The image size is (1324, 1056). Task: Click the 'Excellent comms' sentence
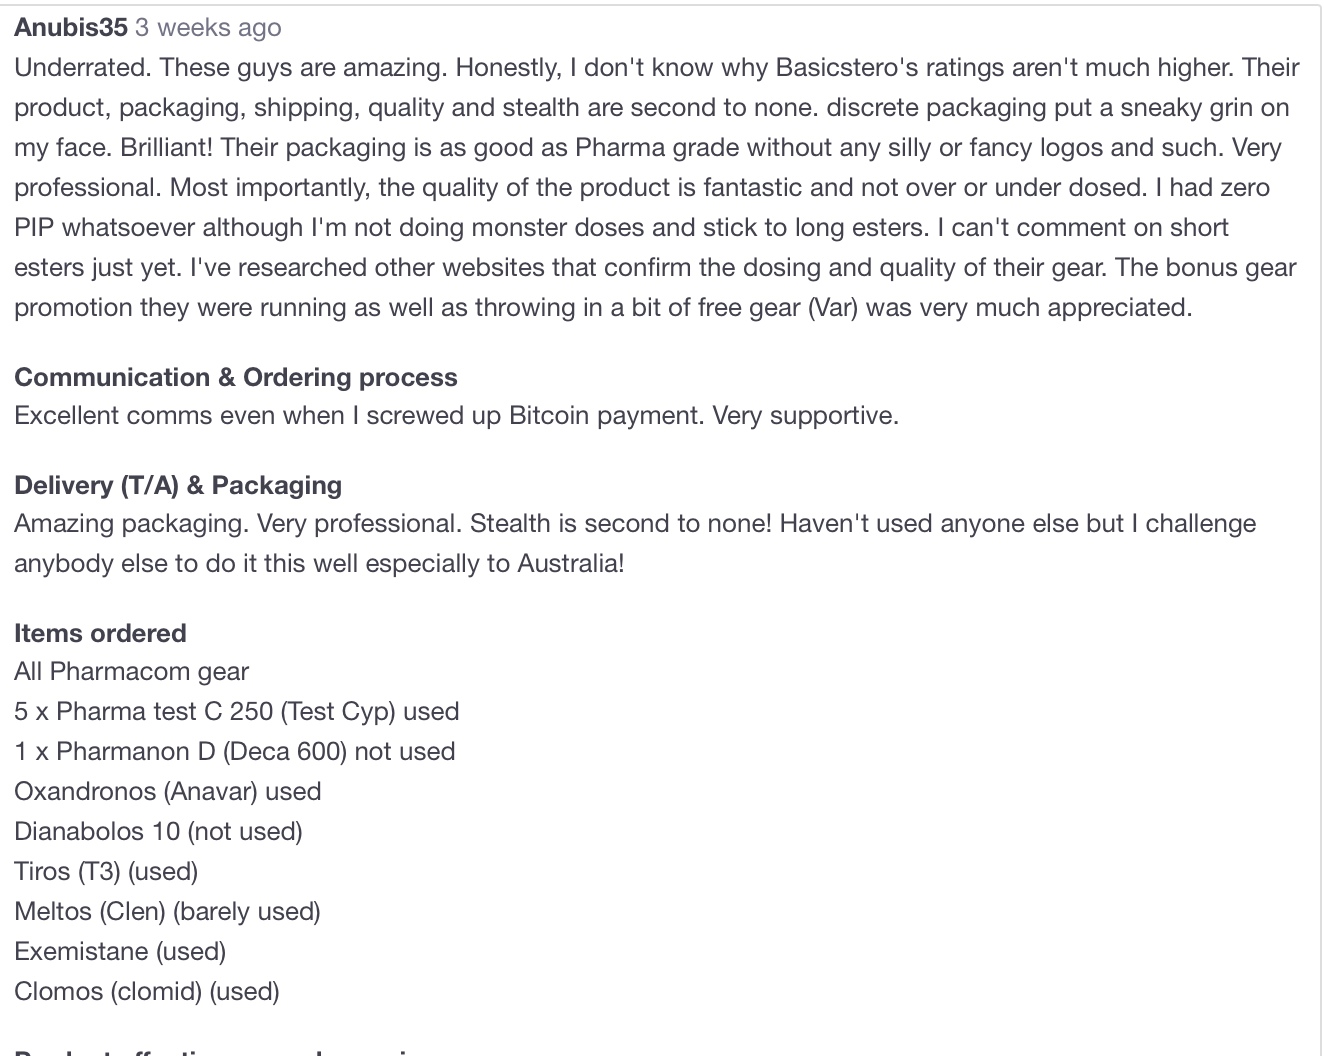coord(456,415)
